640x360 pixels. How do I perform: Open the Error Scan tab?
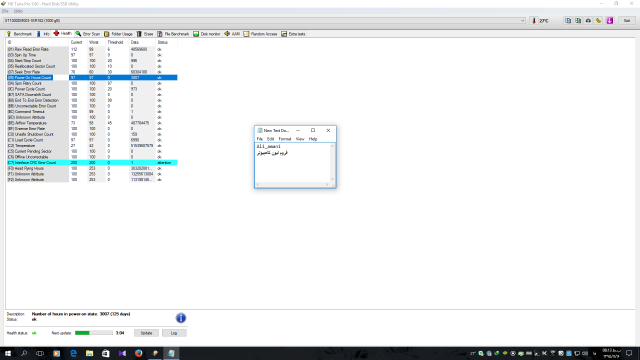(x=88, y=34)
